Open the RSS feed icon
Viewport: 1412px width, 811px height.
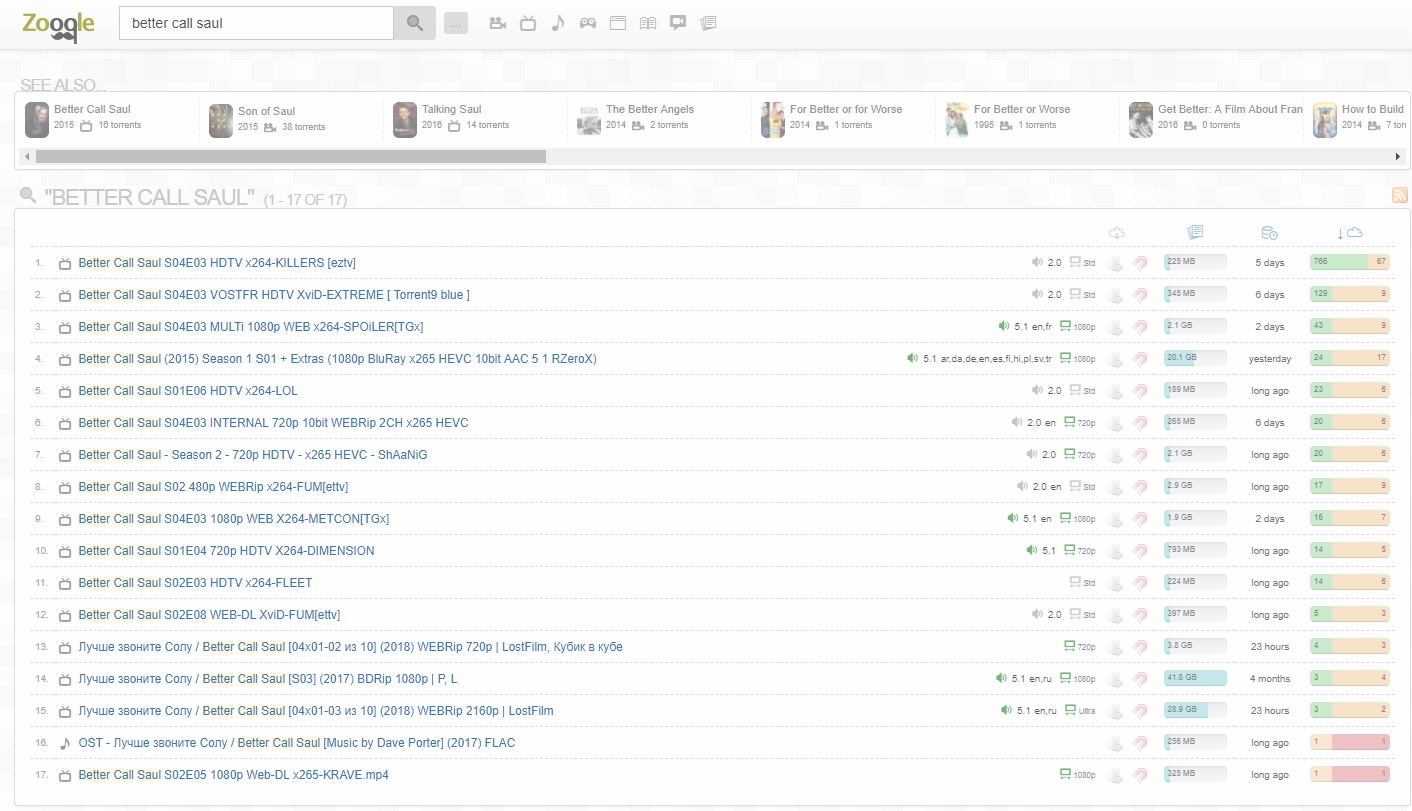click(x=1399, y=196)
